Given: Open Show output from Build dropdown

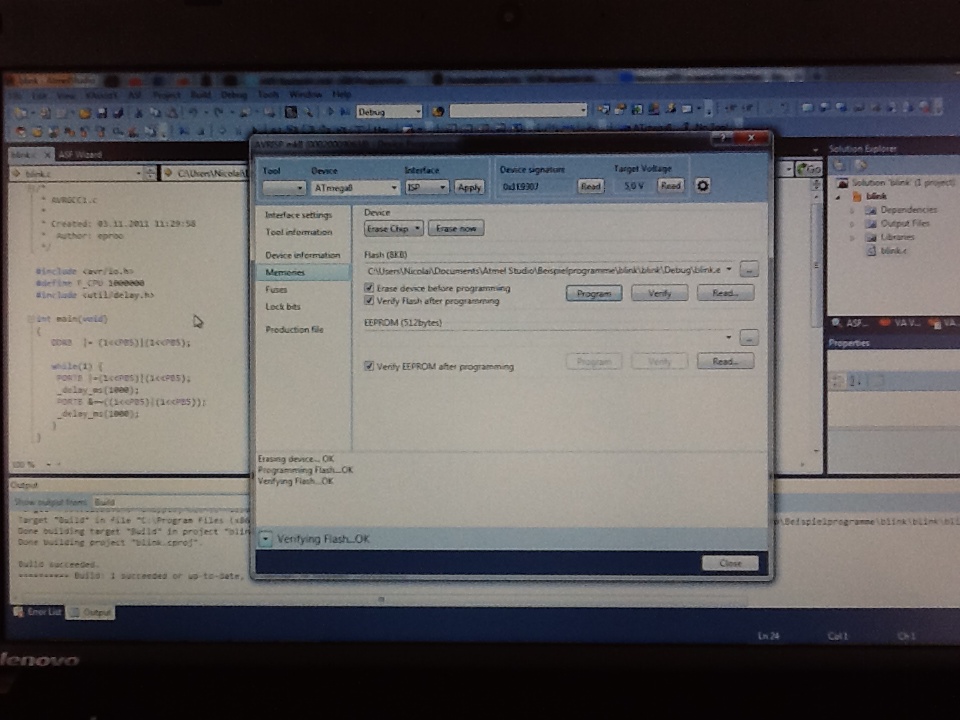Looking at the screenshot, I should click(x=171, y=502).
